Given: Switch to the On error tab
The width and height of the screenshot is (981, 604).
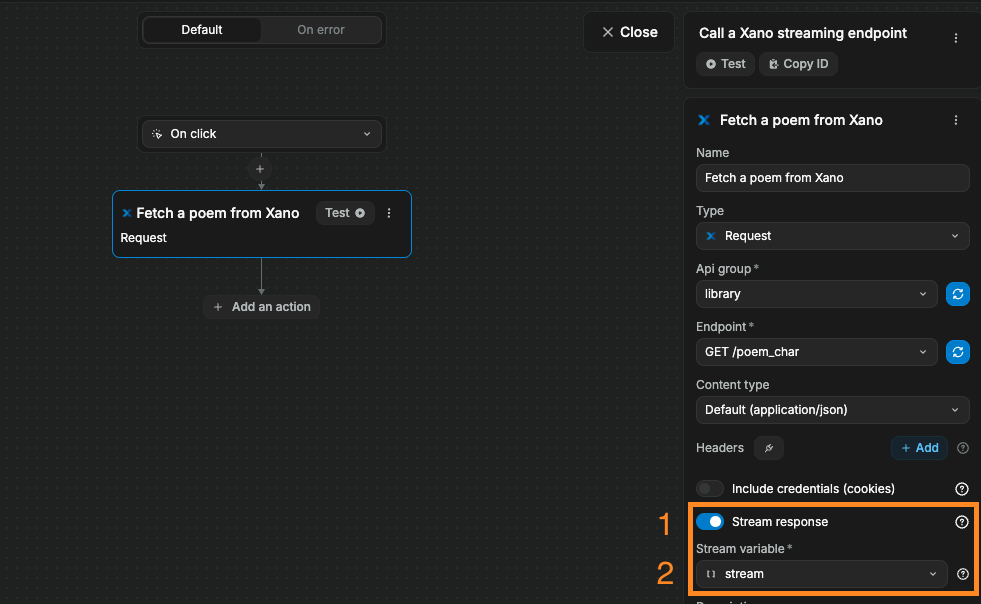Looking at the screenshot, I should click(320, 30).
